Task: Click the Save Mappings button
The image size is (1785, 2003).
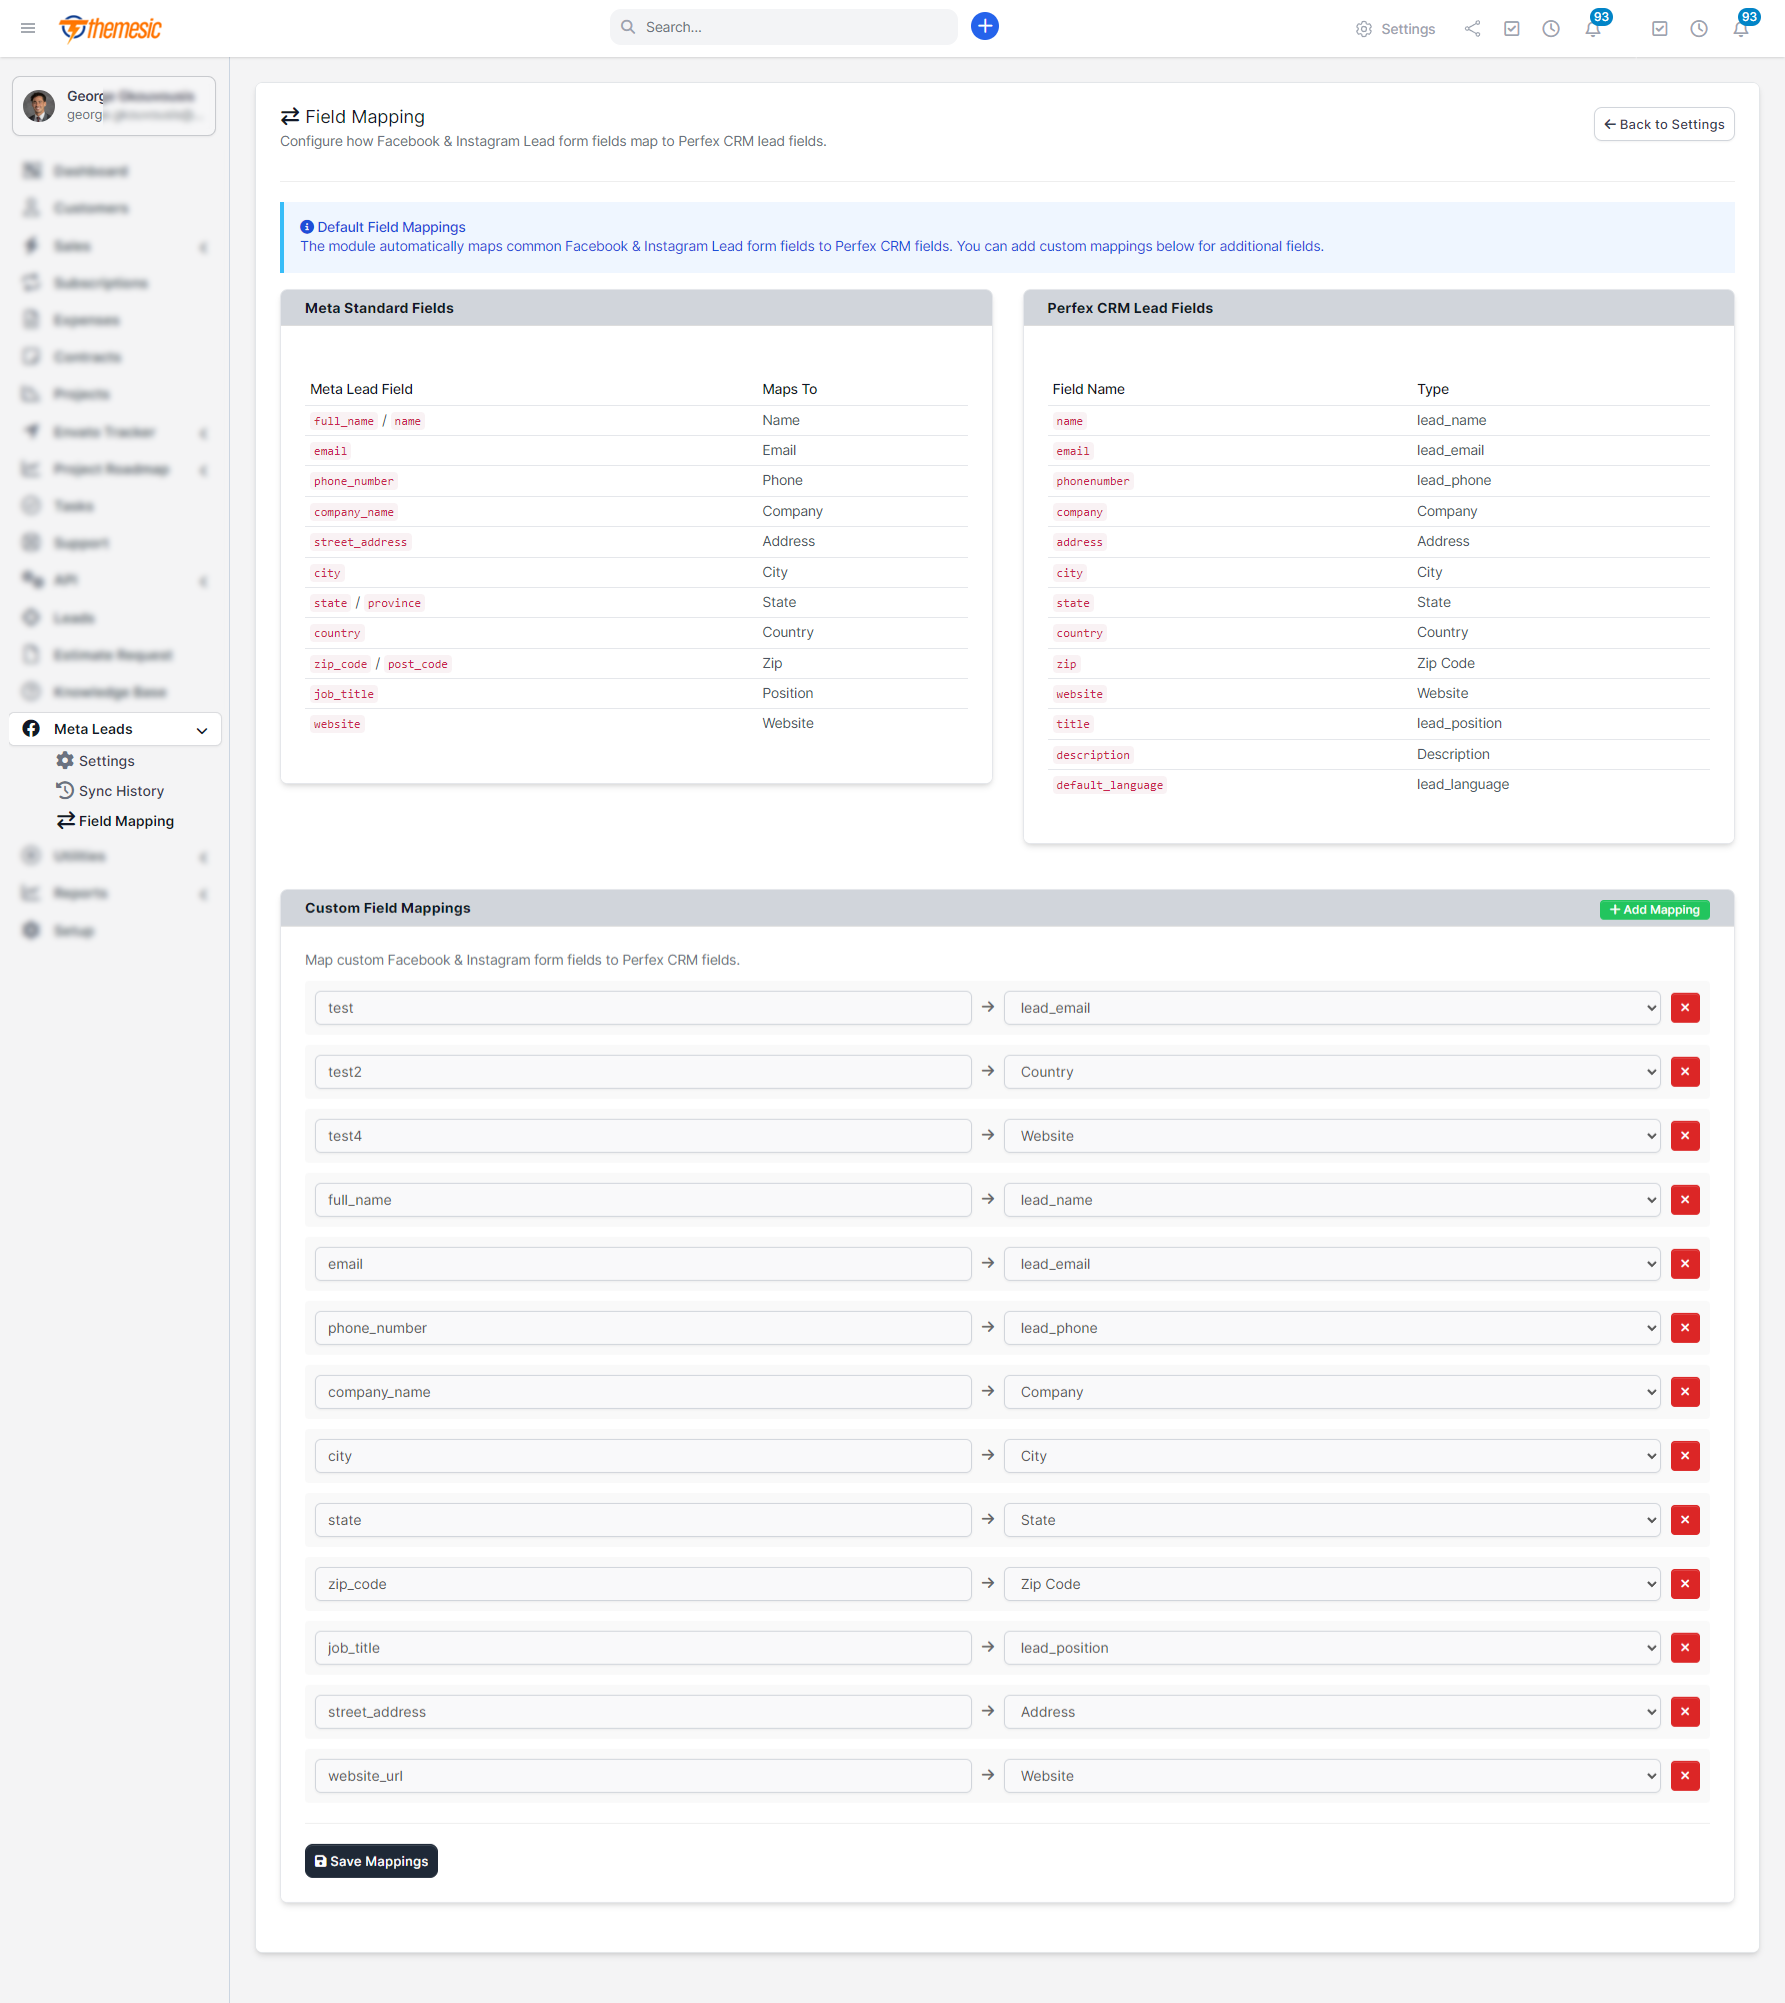Action: 370,1860
